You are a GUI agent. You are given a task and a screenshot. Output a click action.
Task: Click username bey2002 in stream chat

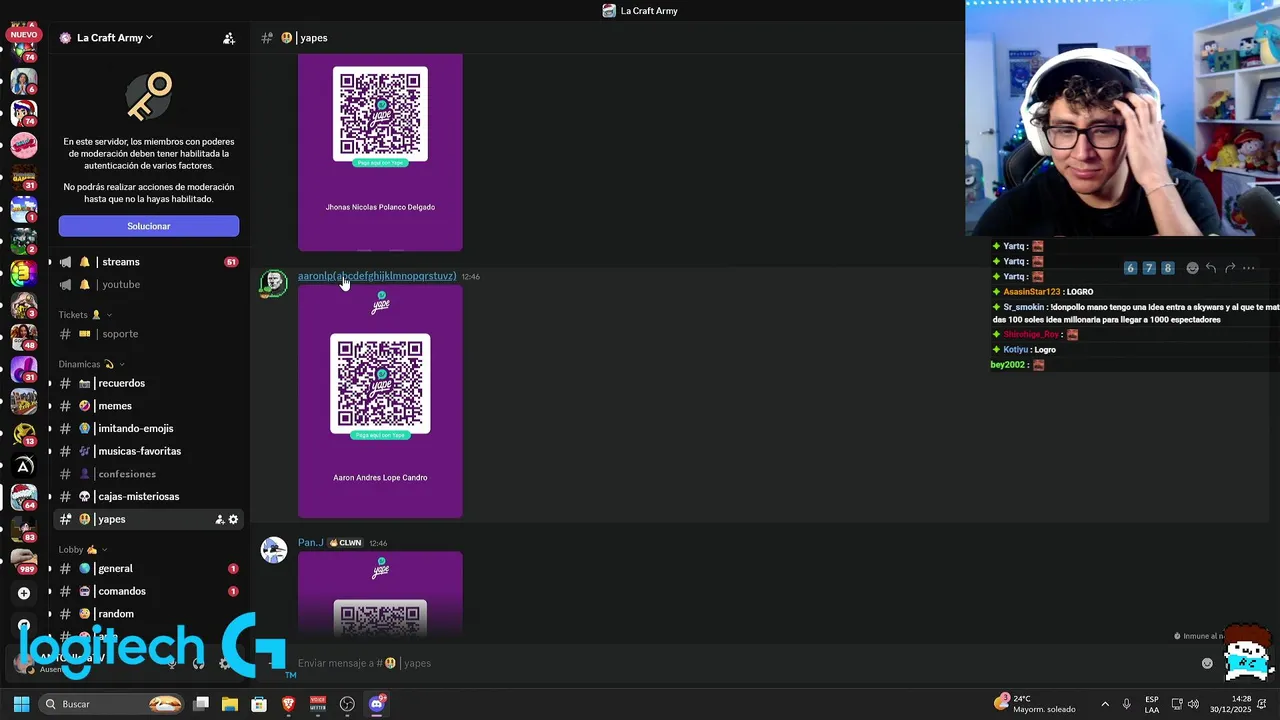1008,365
